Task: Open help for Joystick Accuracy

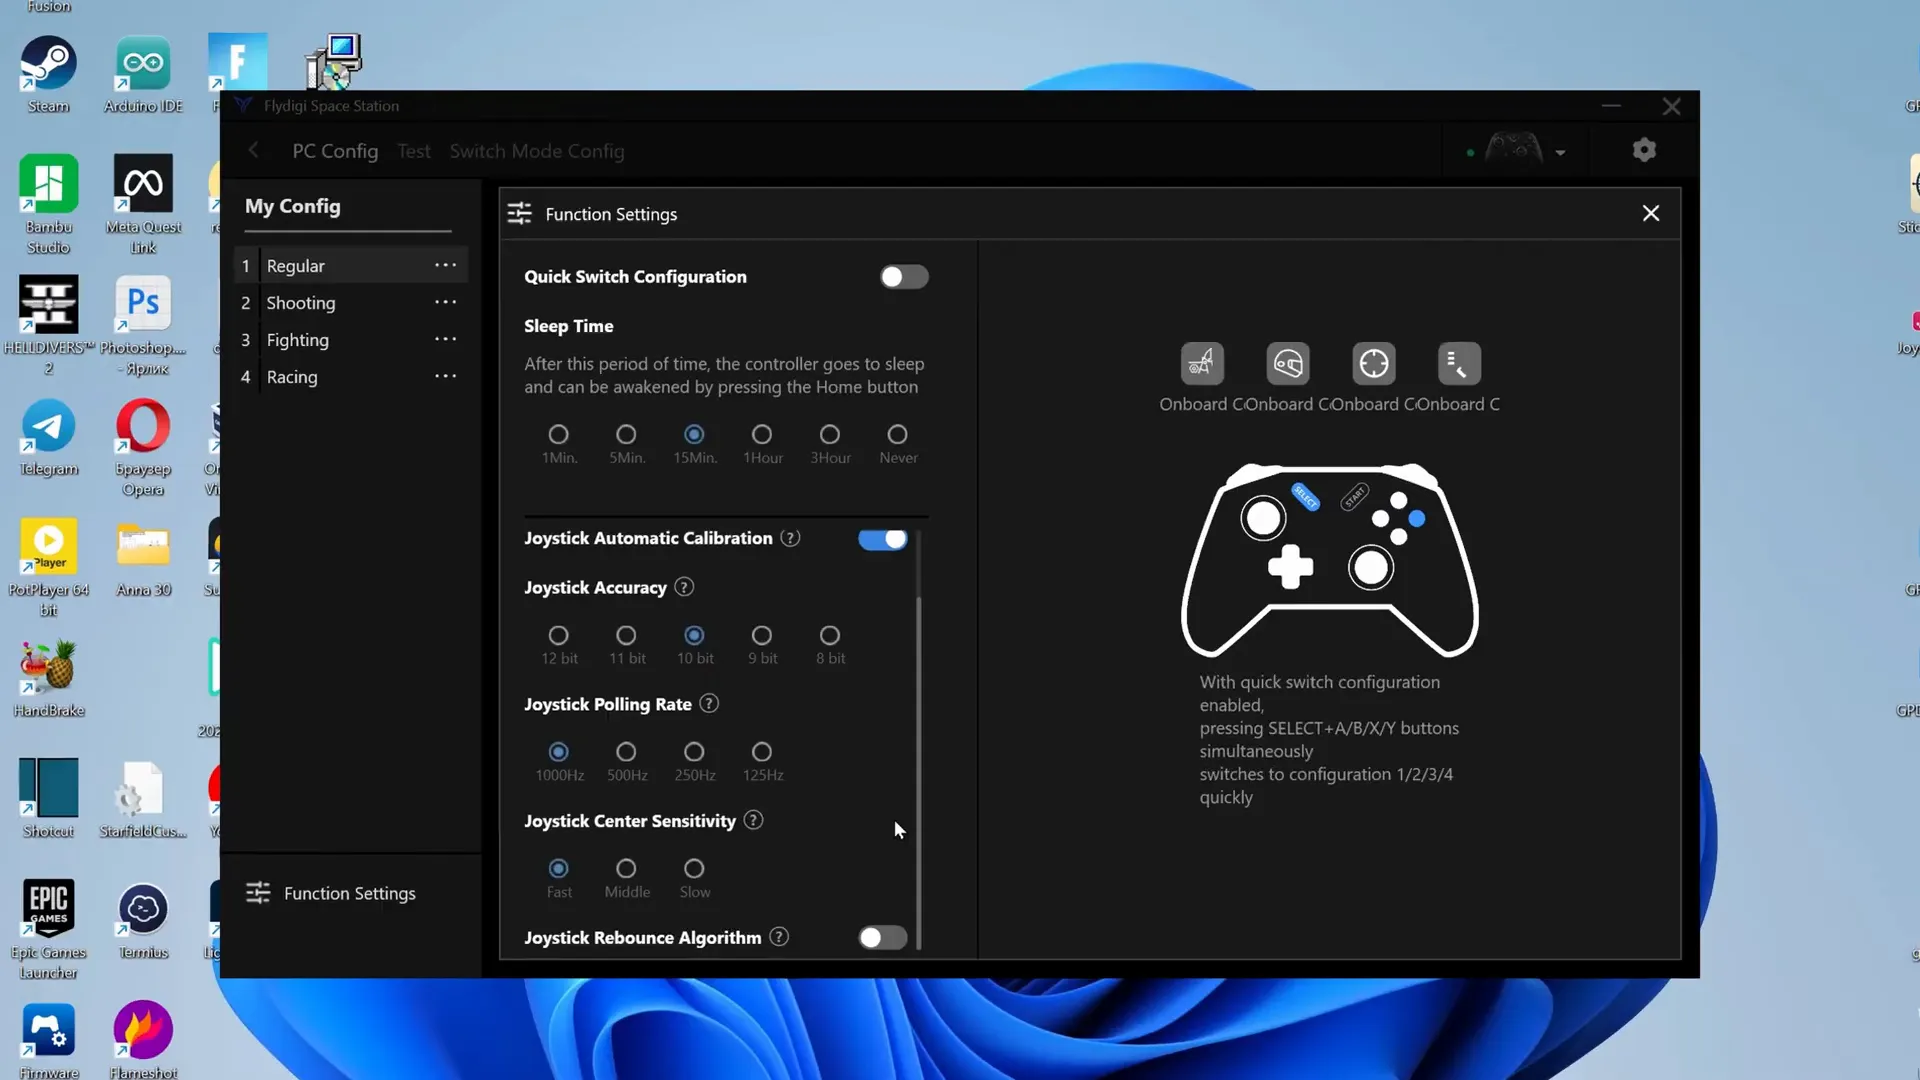Action: (684, 587)
